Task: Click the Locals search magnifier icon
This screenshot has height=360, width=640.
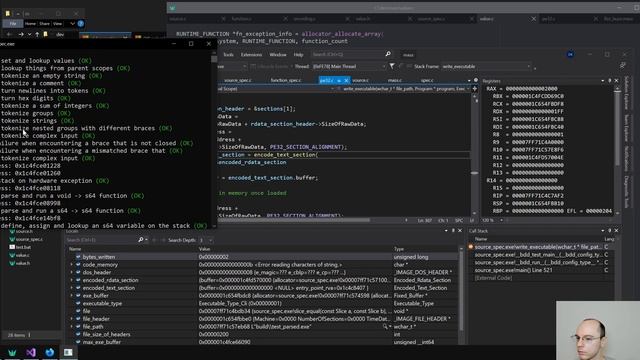Action: click(141, 240)
